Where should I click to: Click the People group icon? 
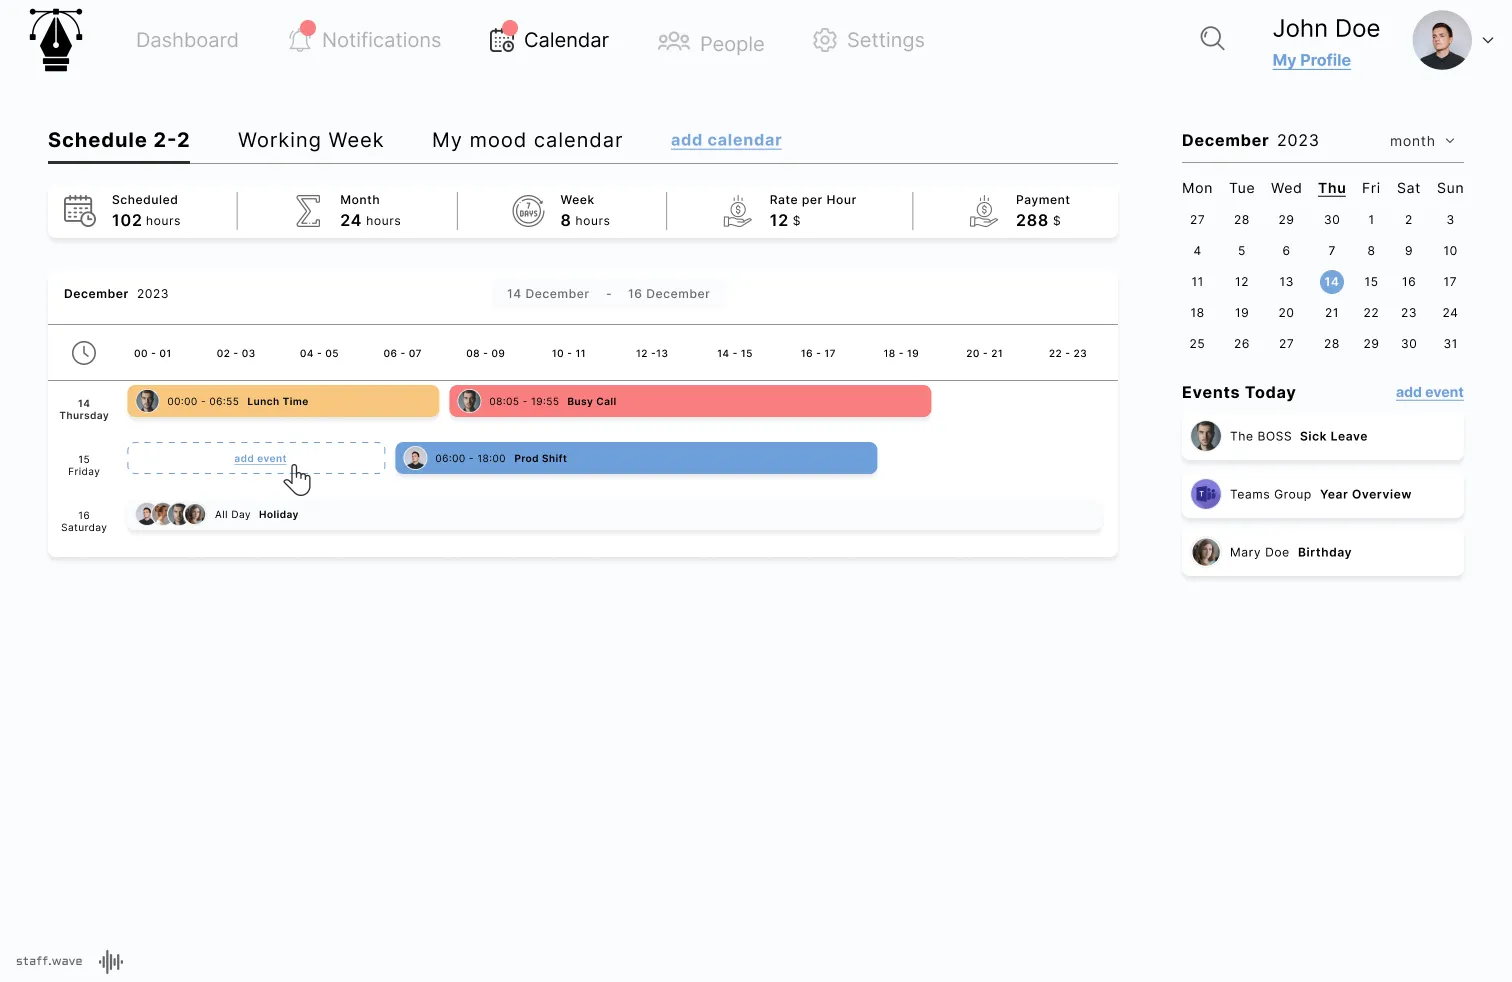tap(674, 41)
